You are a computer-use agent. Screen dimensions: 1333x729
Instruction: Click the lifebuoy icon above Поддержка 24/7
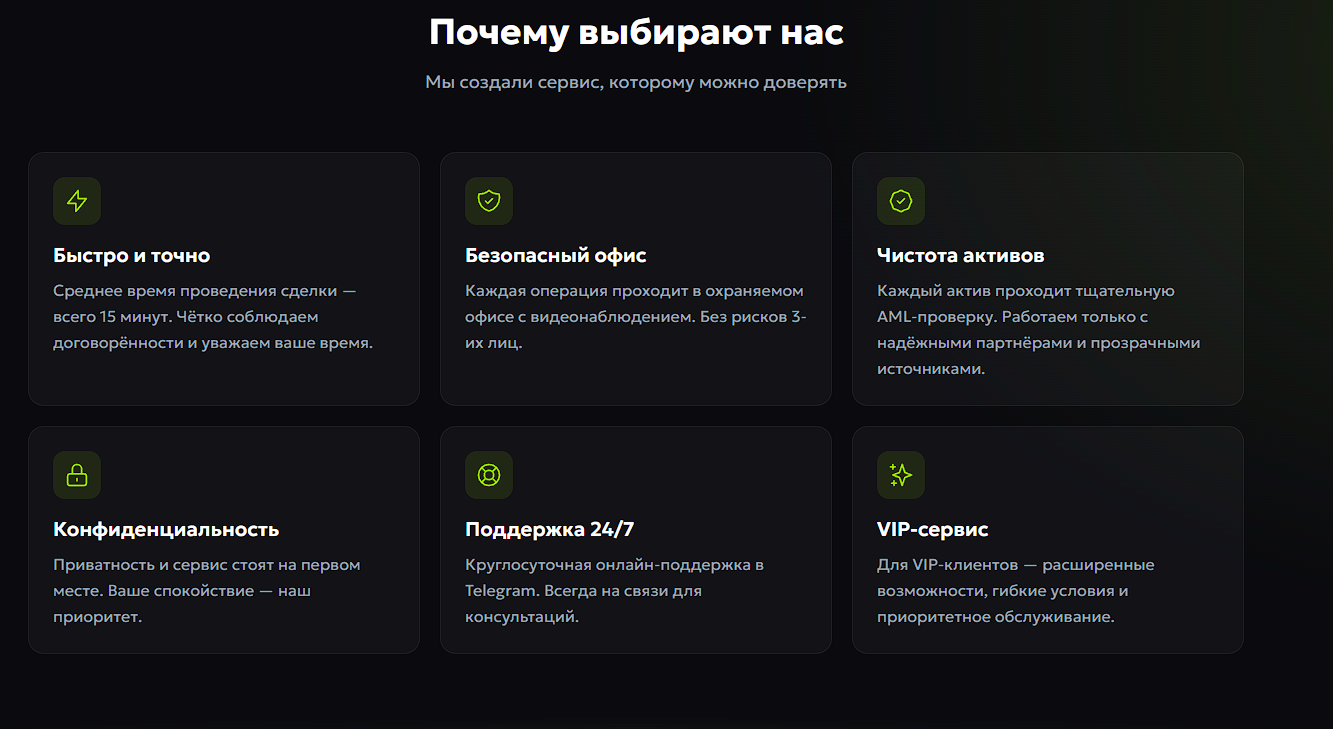tap(489, 475)
